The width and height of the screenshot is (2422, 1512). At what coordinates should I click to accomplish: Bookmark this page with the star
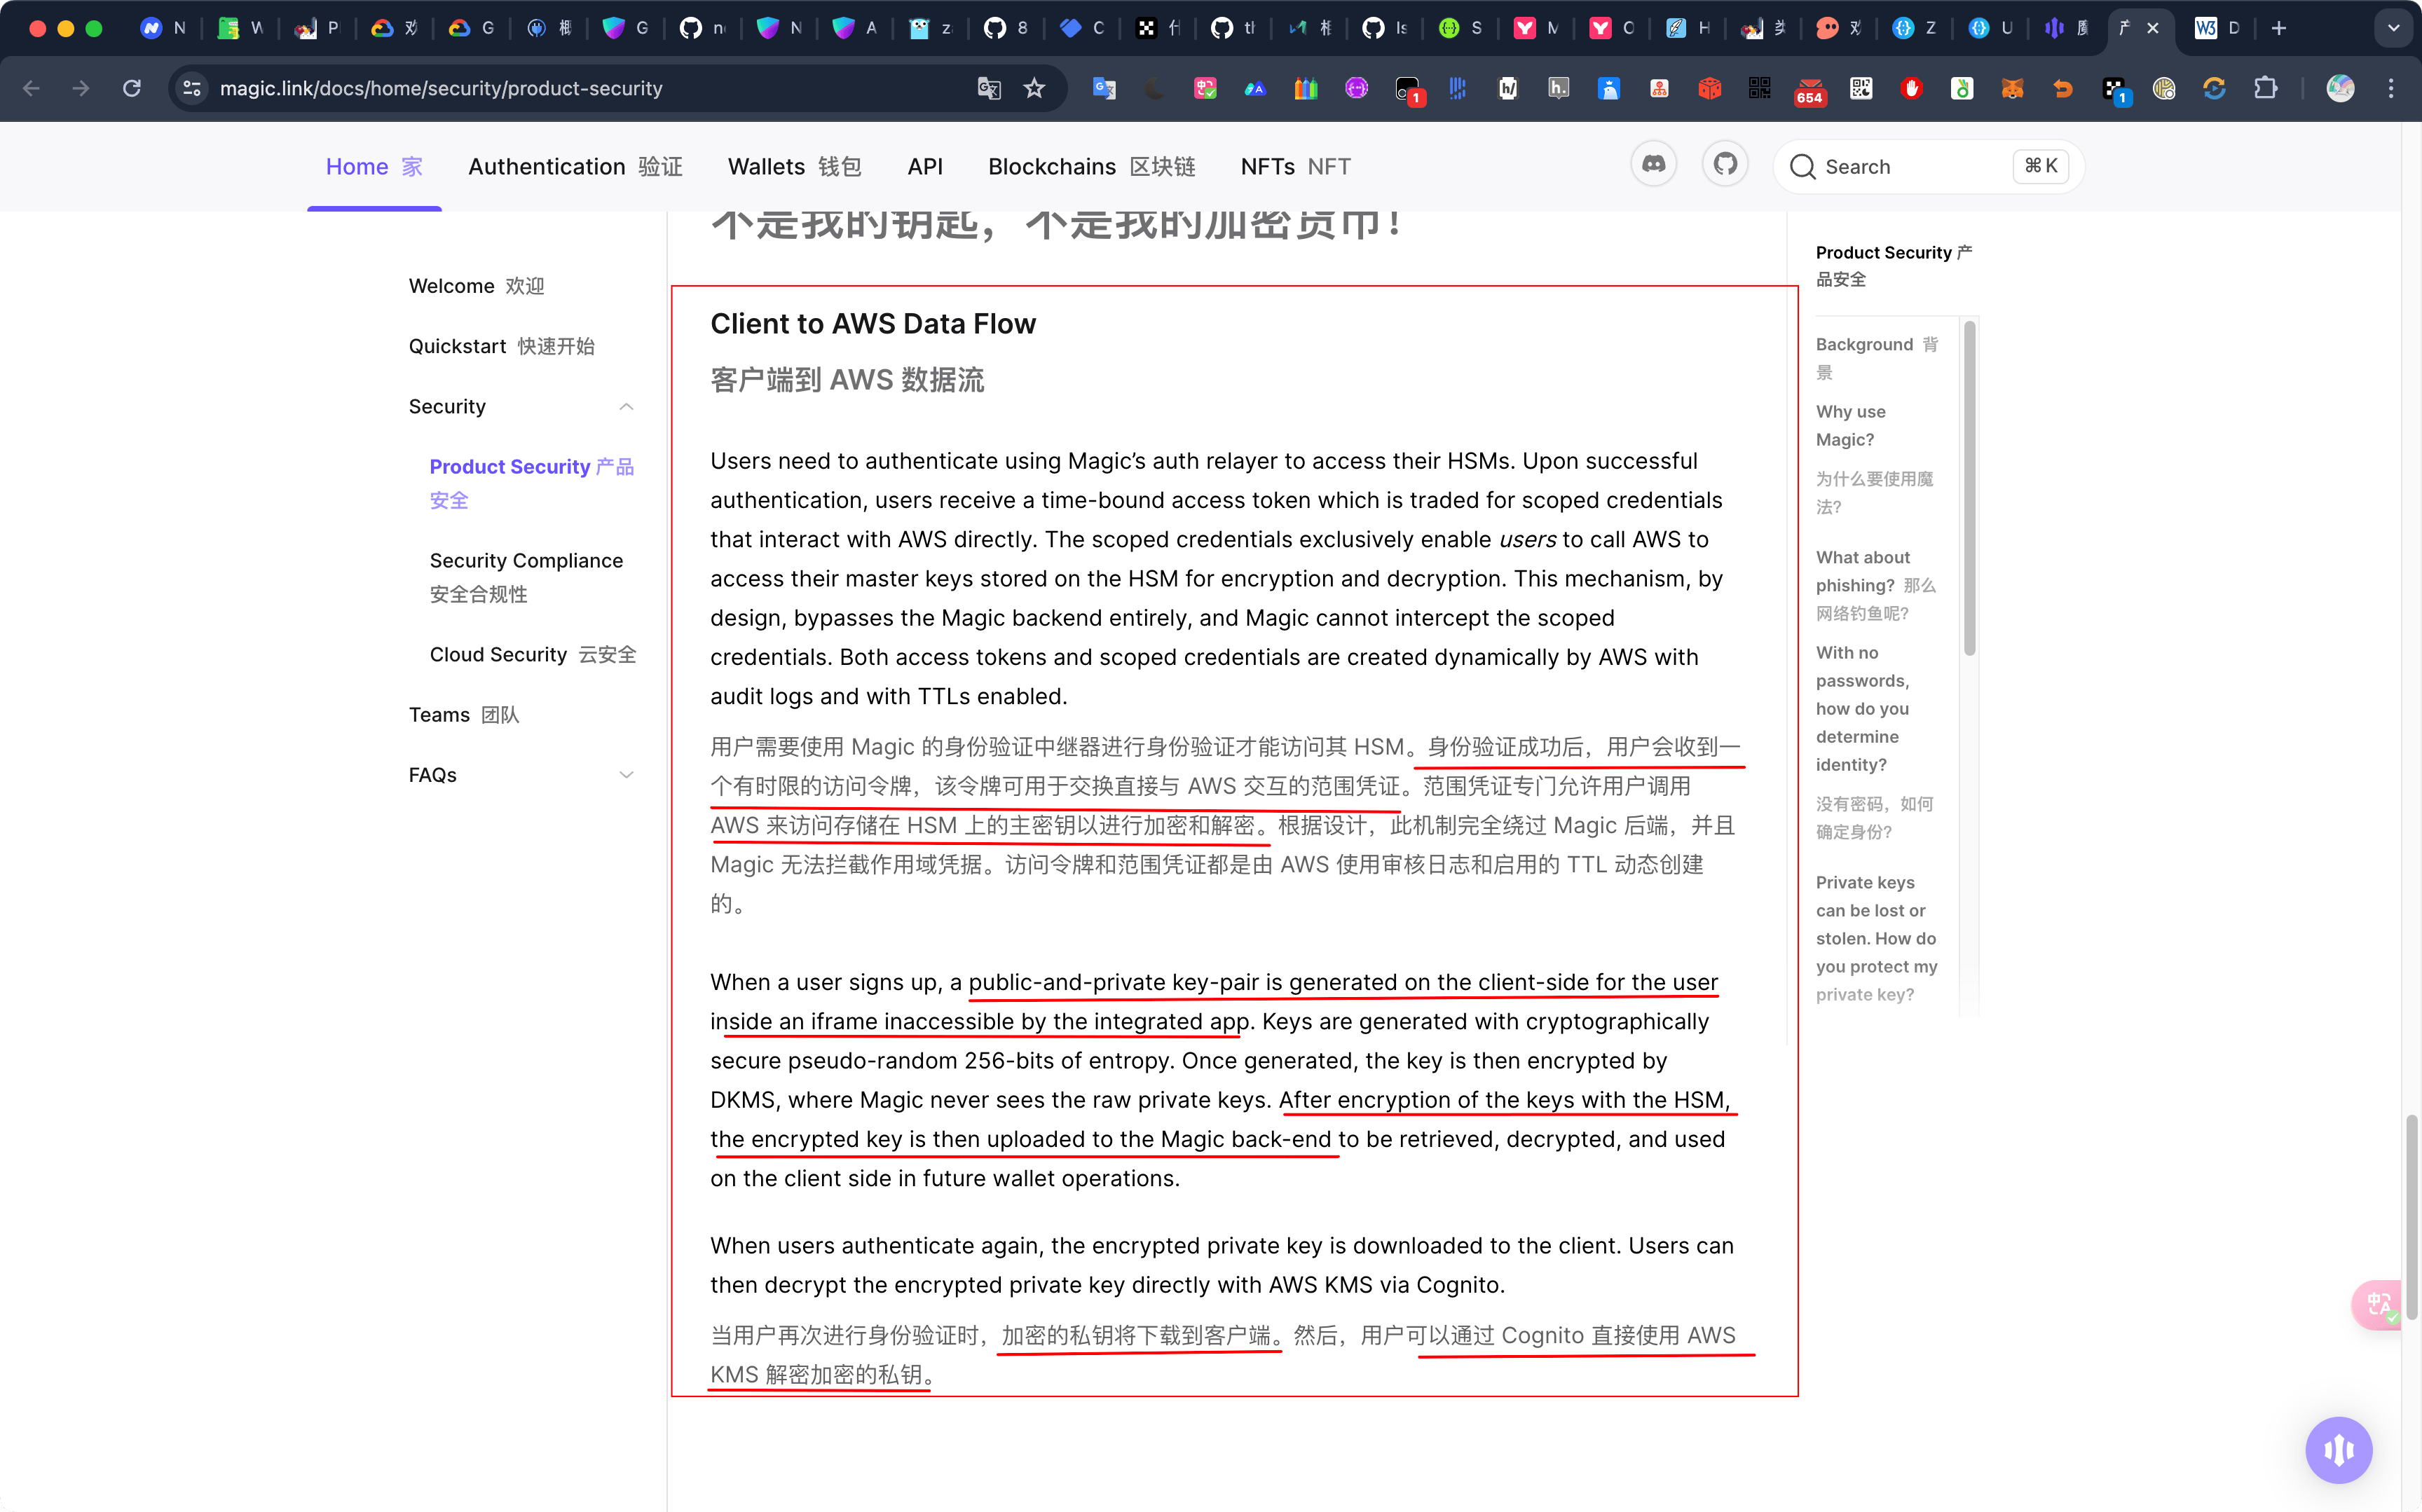1034,89
